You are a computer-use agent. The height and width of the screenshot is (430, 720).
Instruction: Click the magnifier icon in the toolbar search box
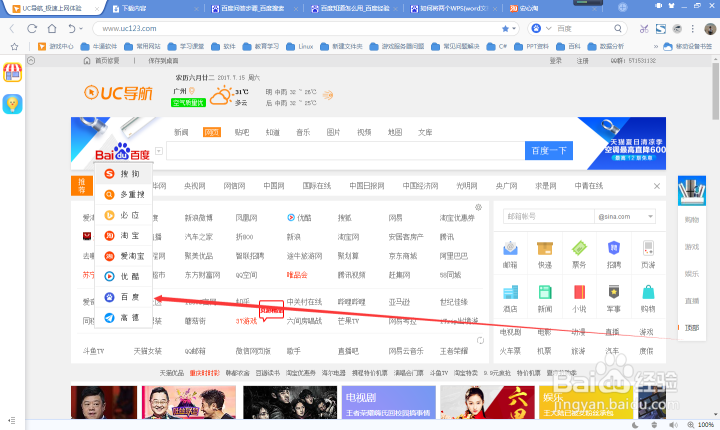pos(618,28)
